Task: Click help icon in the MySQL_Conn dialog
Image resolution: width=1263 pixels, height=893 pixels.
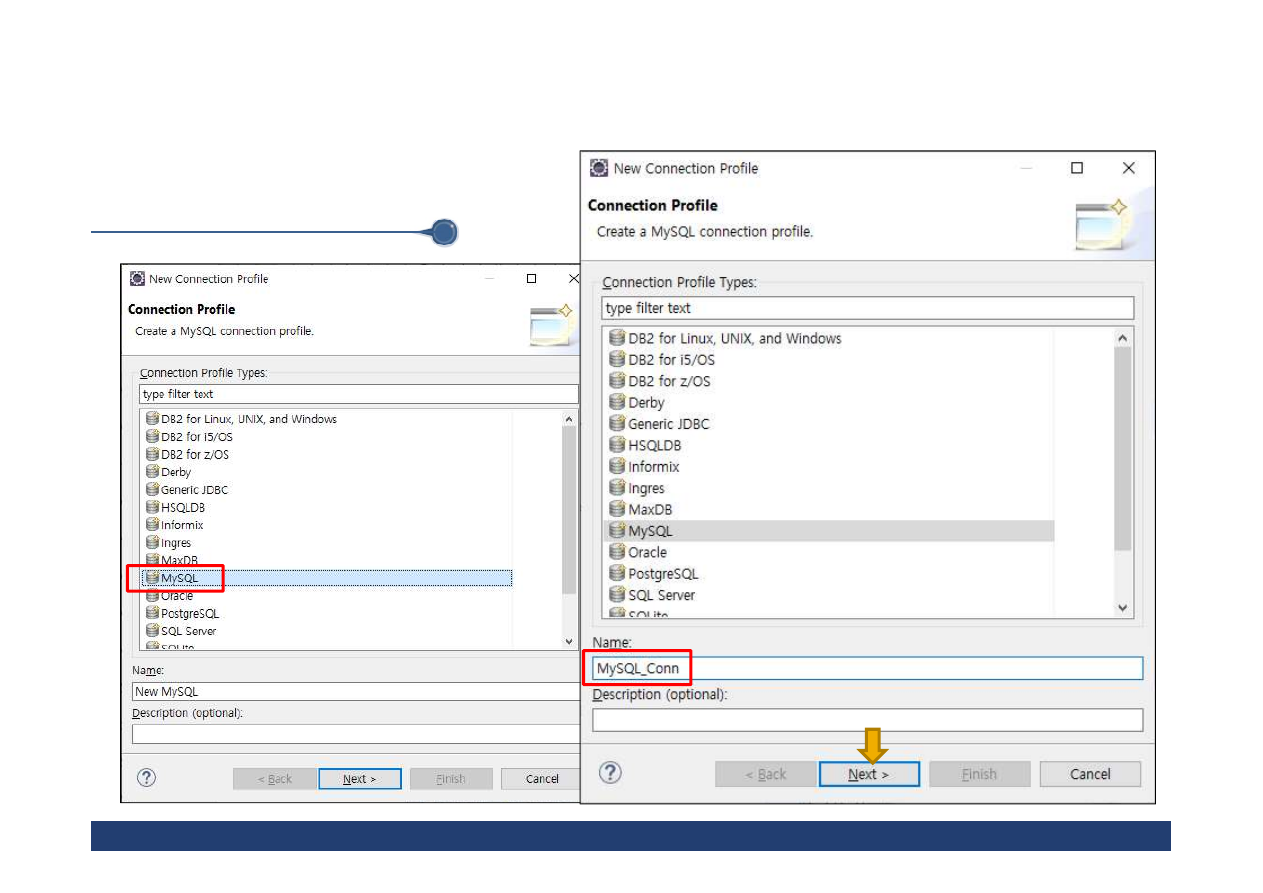Action: coord(610,773)
